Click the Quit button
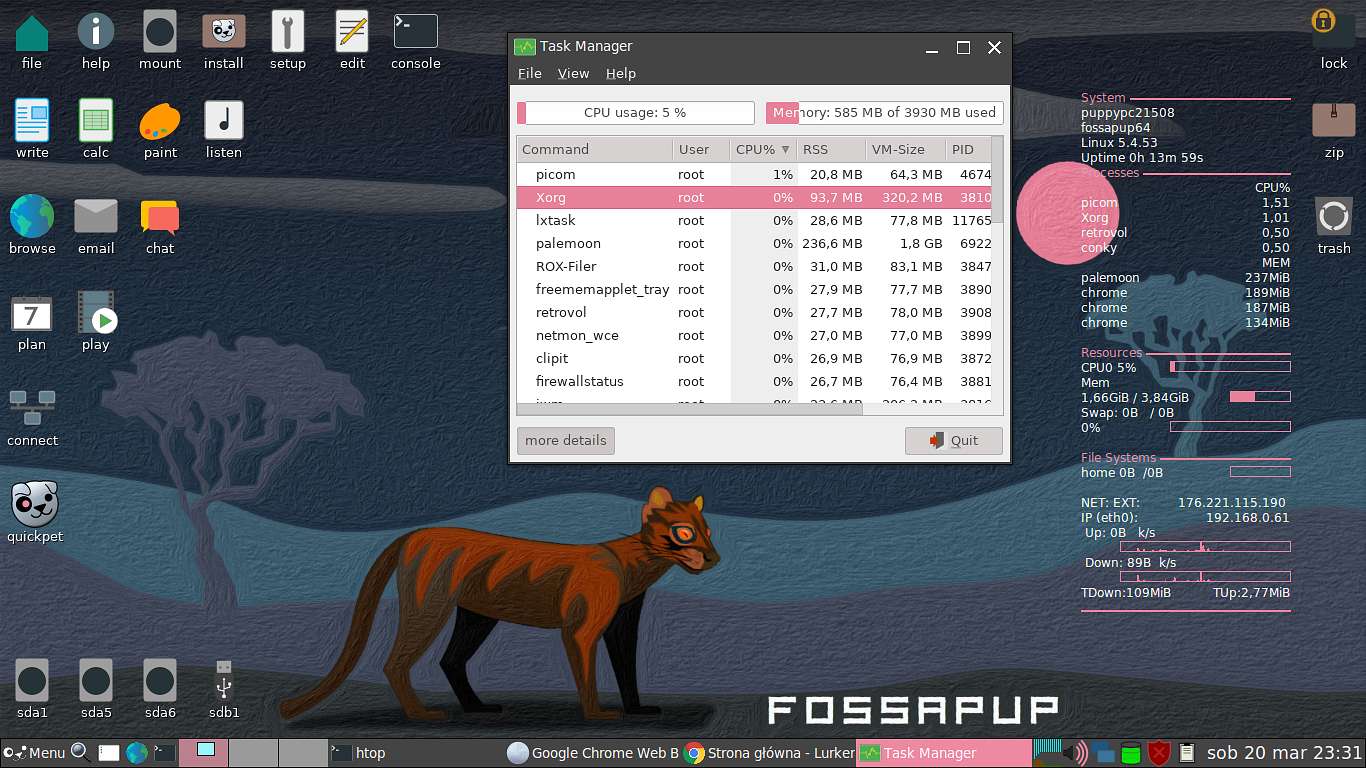Viewport: 1366px width, 768px height. tap(953, 440)
